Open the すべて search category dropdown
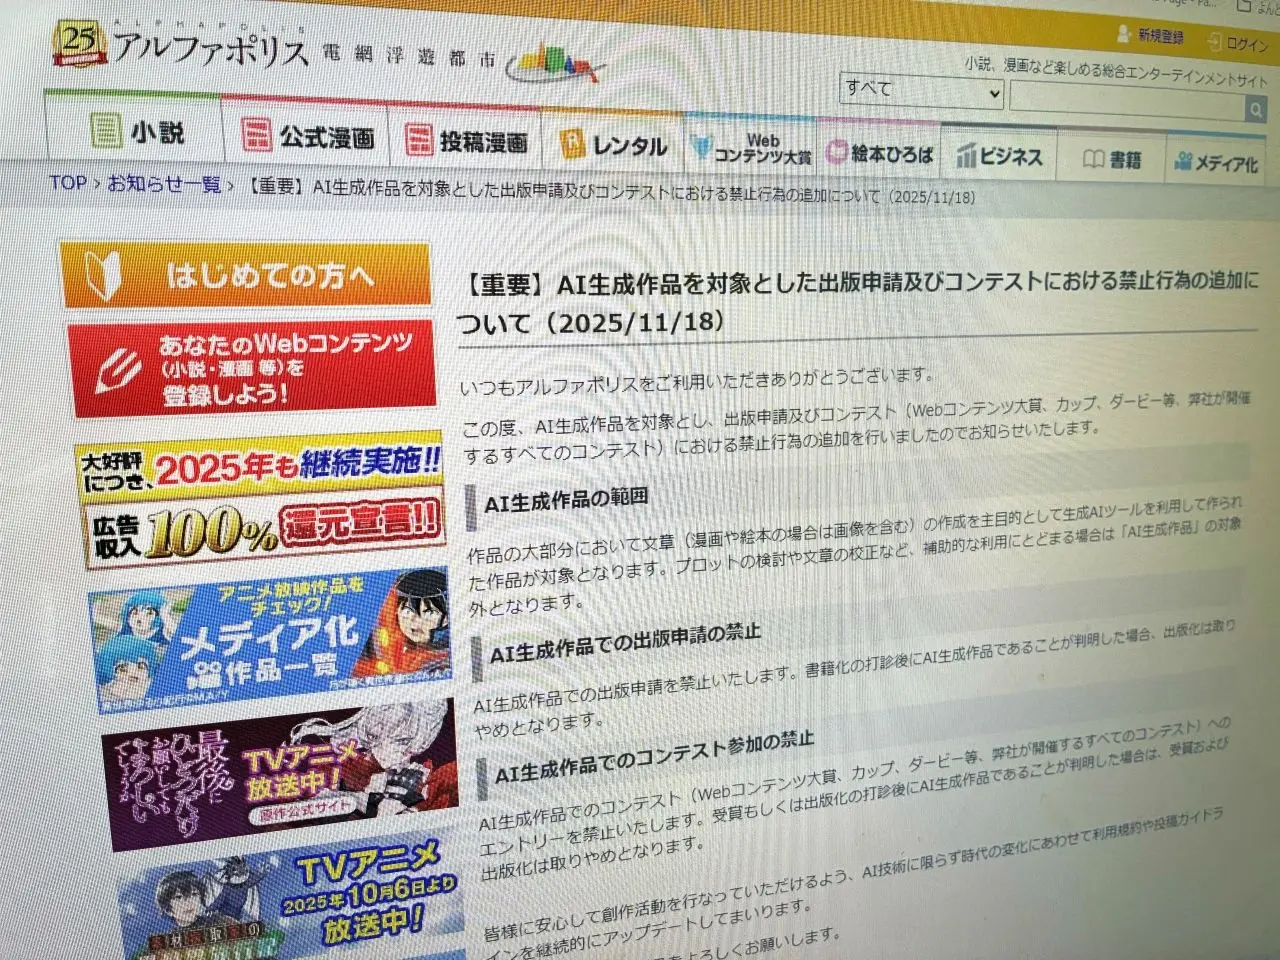 tap(918, 91)
